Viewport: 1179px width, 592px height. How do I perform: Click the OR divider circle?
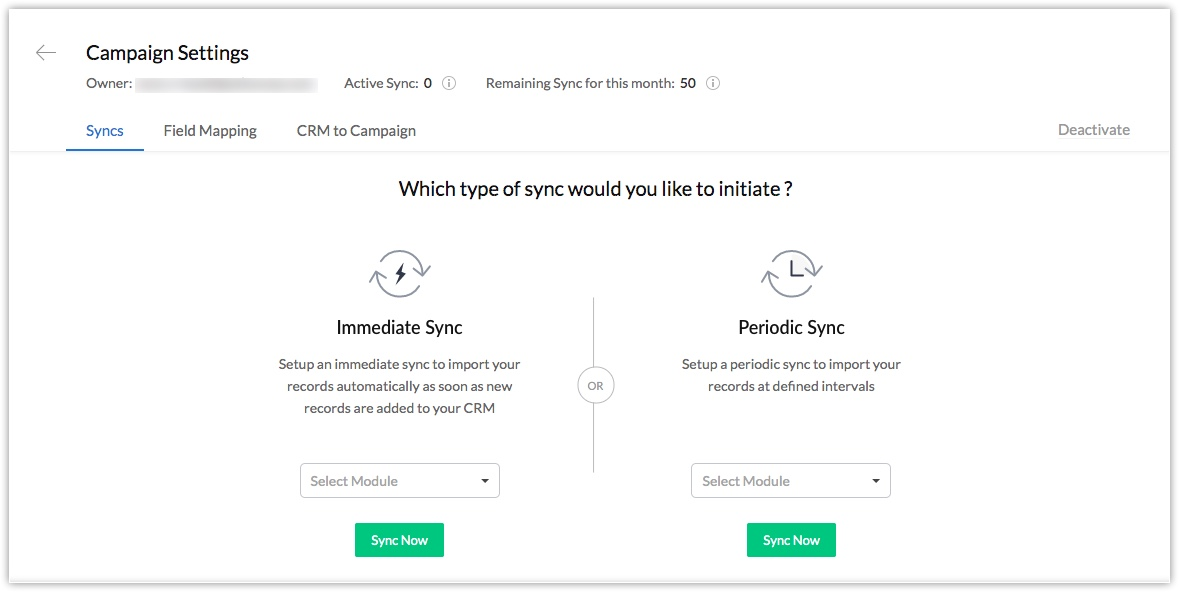coord(595,386)
